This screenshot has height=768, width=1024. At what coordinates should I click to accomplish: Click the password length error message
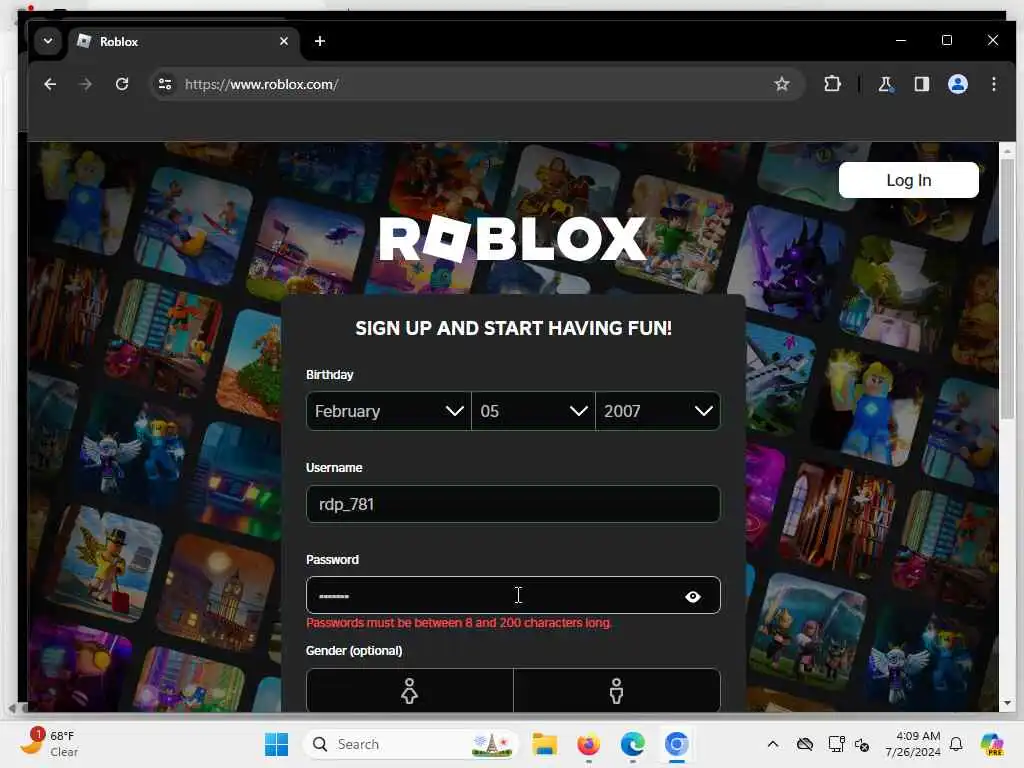click(x=459, y=622)
